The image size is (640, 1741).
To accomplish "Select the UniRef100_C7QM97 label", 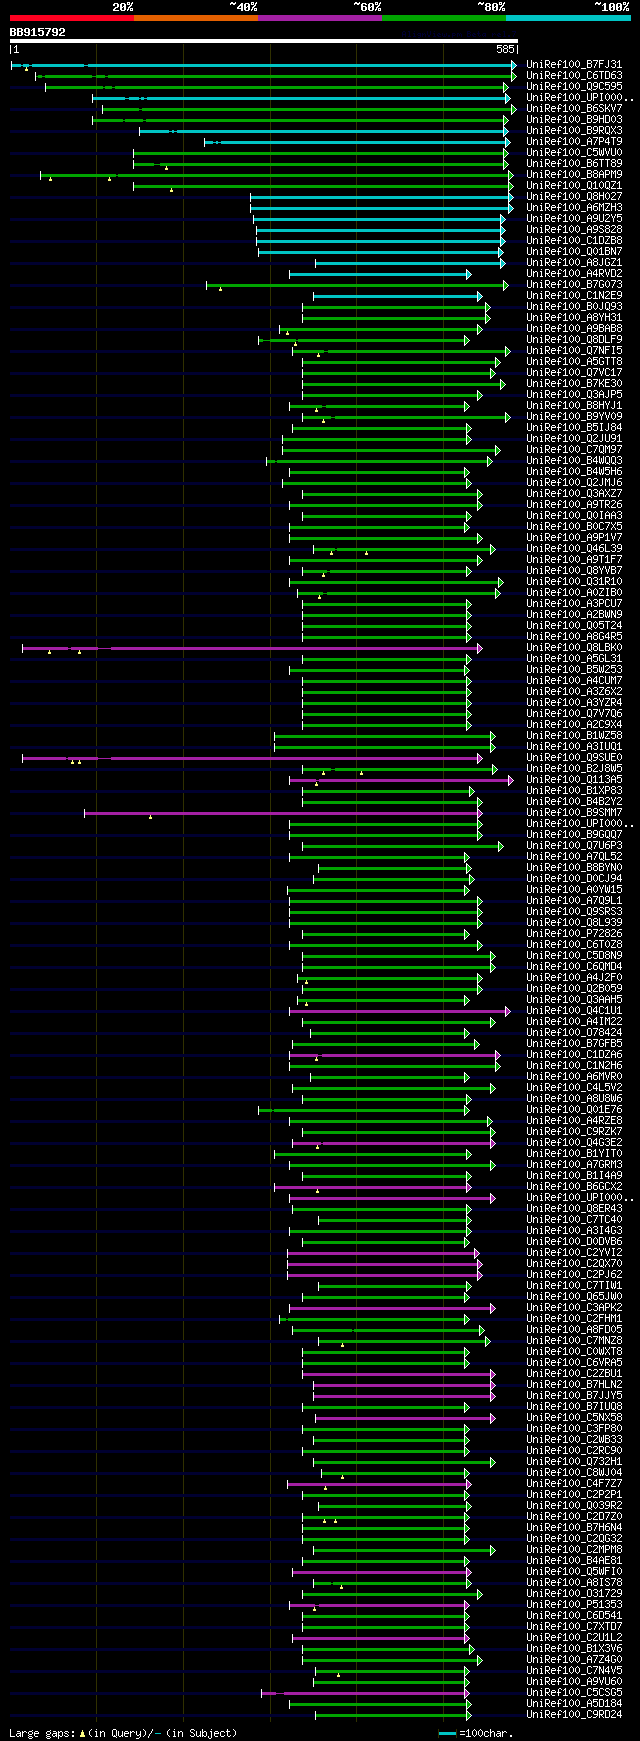I will point(574,450).
